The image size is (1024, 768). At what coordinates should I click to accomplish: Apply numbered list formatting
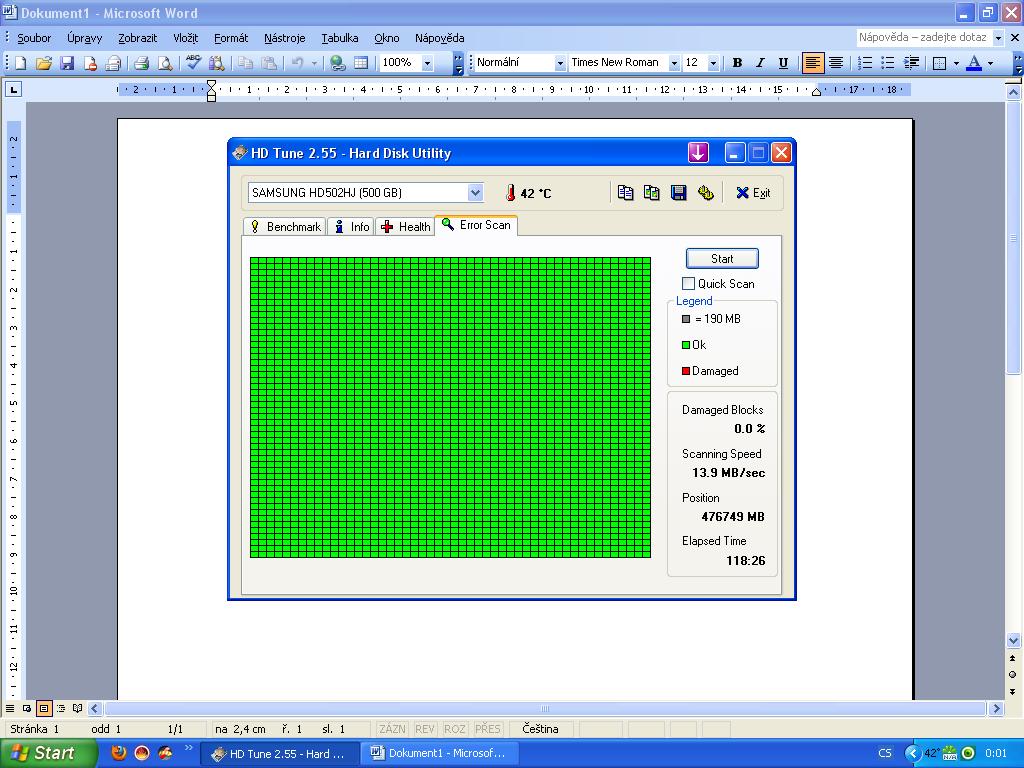(x=864, y=63)
